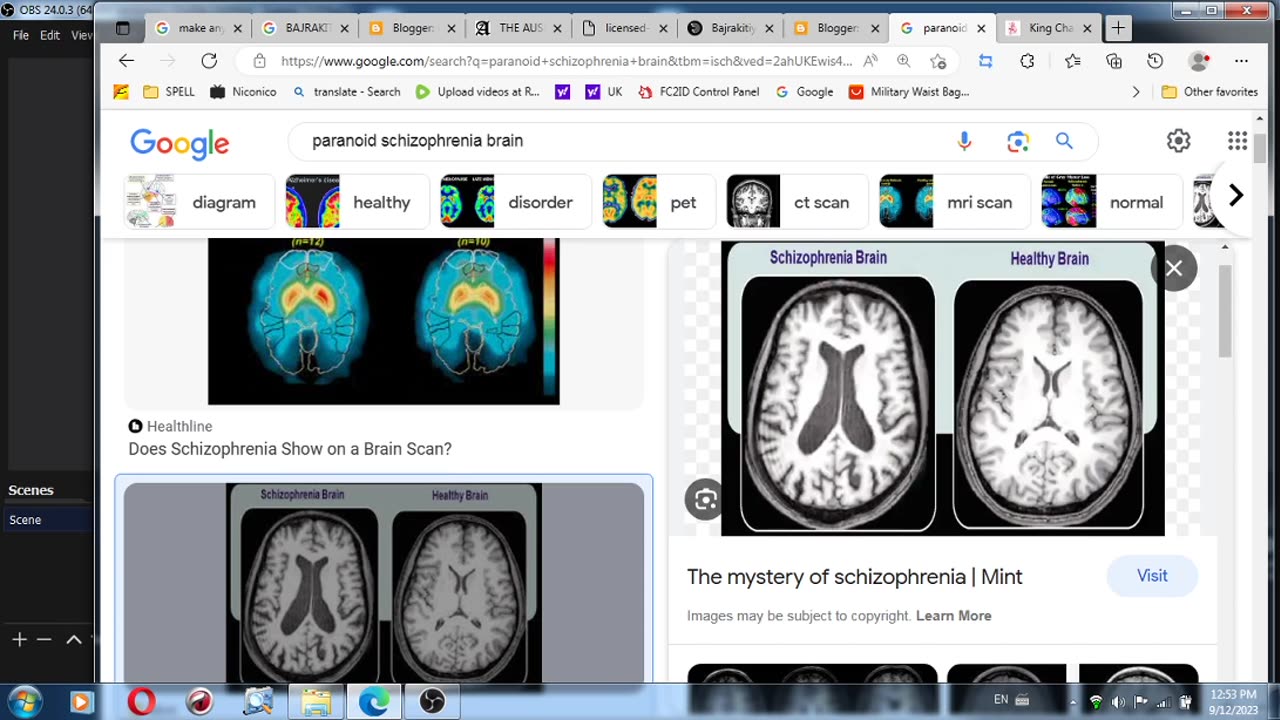The width and height of the screenshot is (1280, 720).
Task: Launch Opera from the taskbar
Action: 141,702
